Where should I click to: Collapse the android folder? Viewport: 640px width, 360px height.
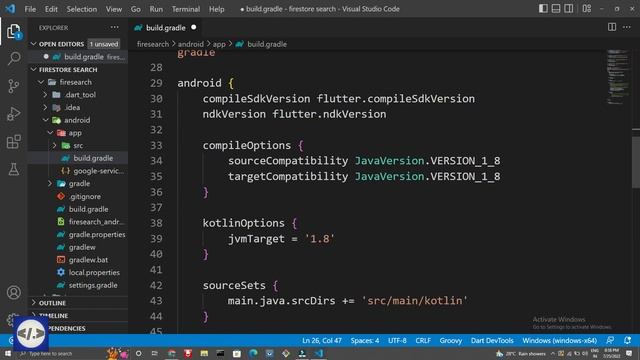(x=45, y=120)
